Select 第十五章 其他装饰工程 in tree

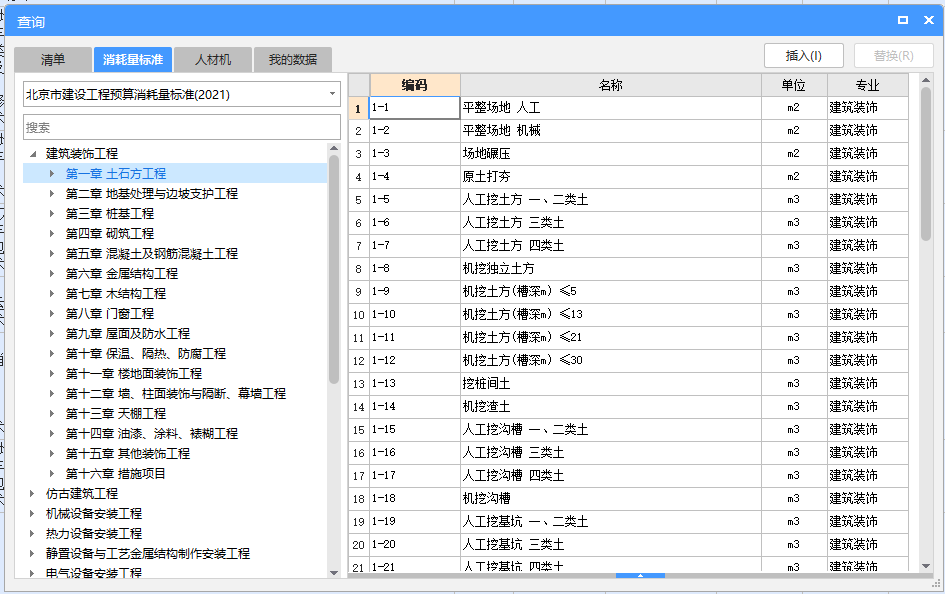tap(128, 453)
